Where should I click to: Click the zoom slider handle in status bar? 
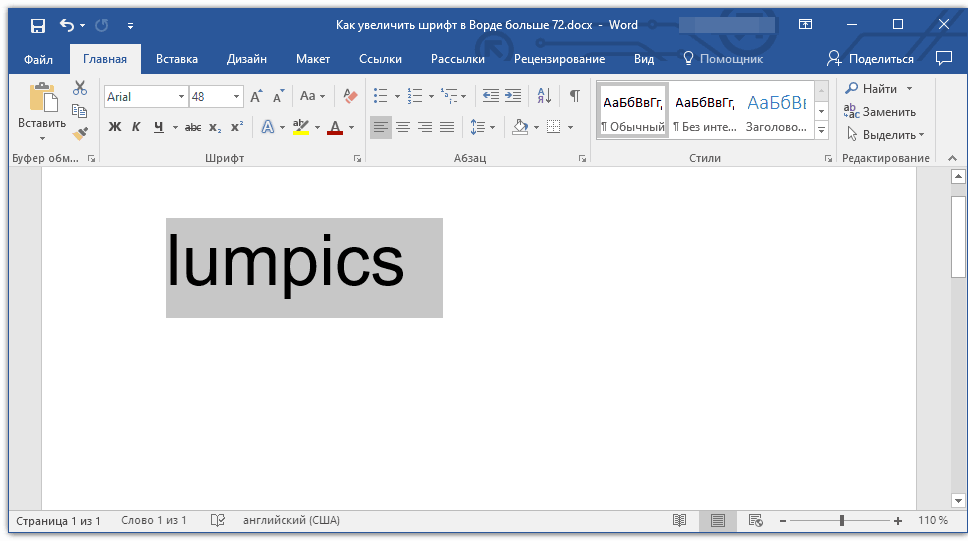tap(842, 521)
